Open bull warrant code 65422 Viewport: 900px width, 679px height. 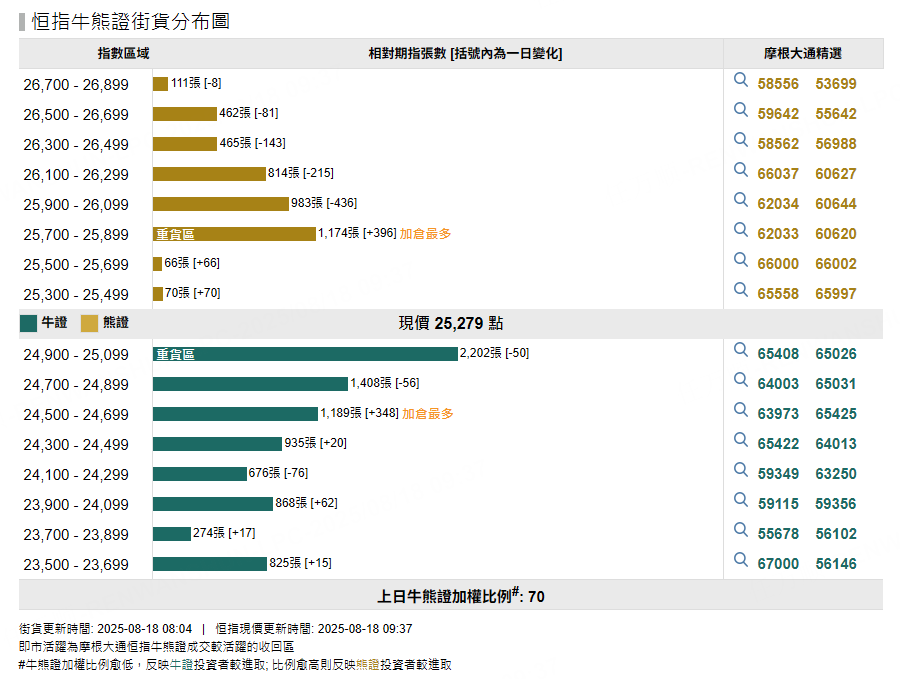tap(778, 444)
